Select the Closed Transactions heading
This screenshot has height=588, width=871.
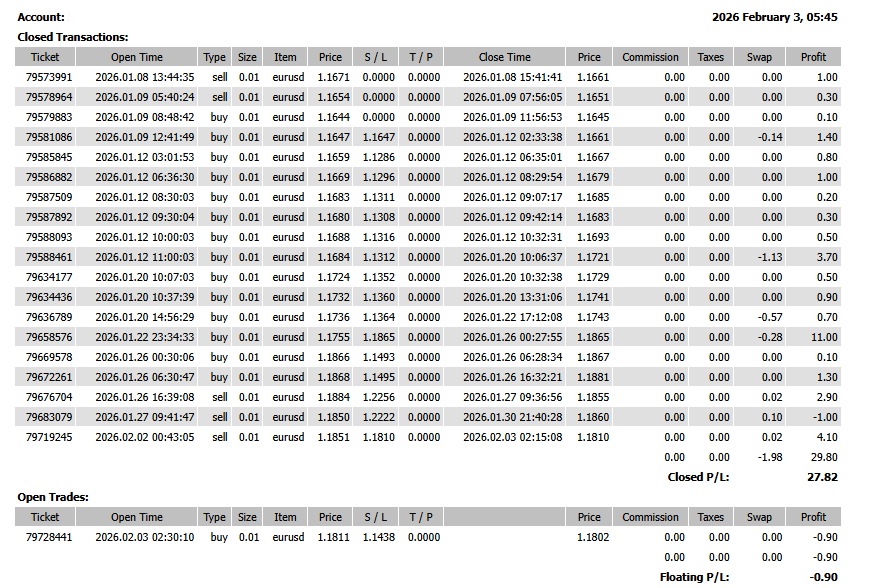pyautogui.click(x=73, y=37)
